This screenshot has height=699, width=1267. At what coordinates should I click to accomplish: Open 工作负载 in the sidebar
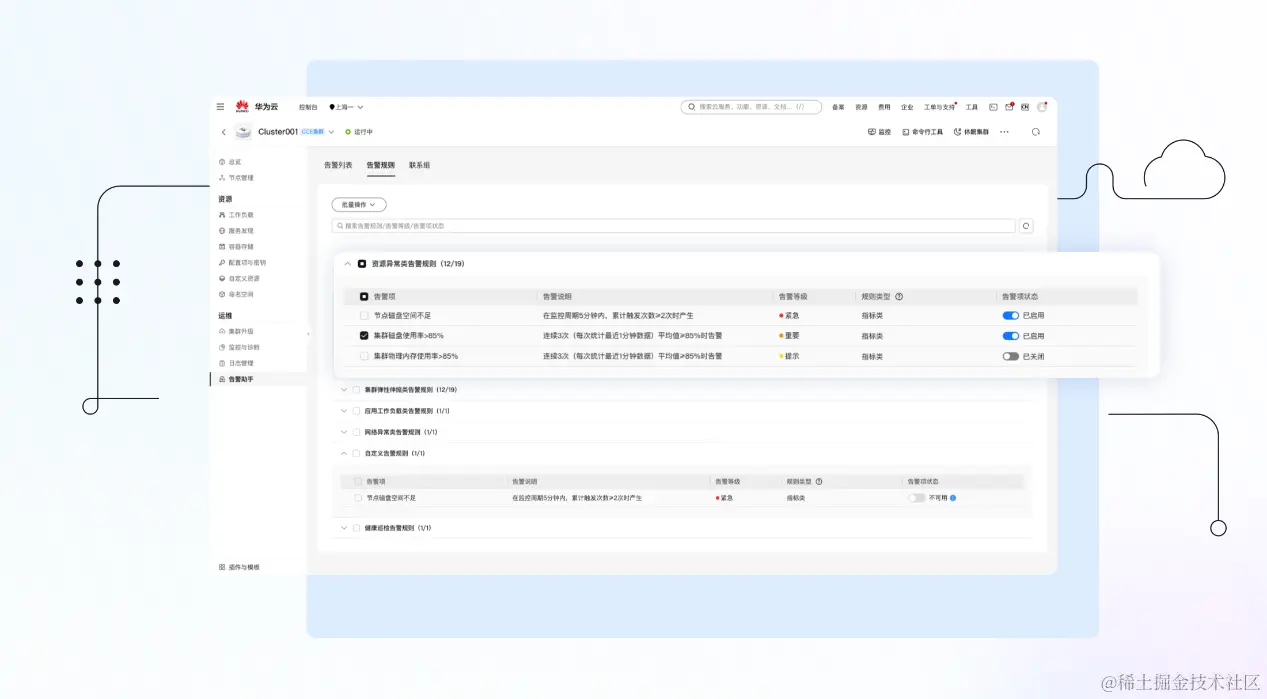coord(236,215)
